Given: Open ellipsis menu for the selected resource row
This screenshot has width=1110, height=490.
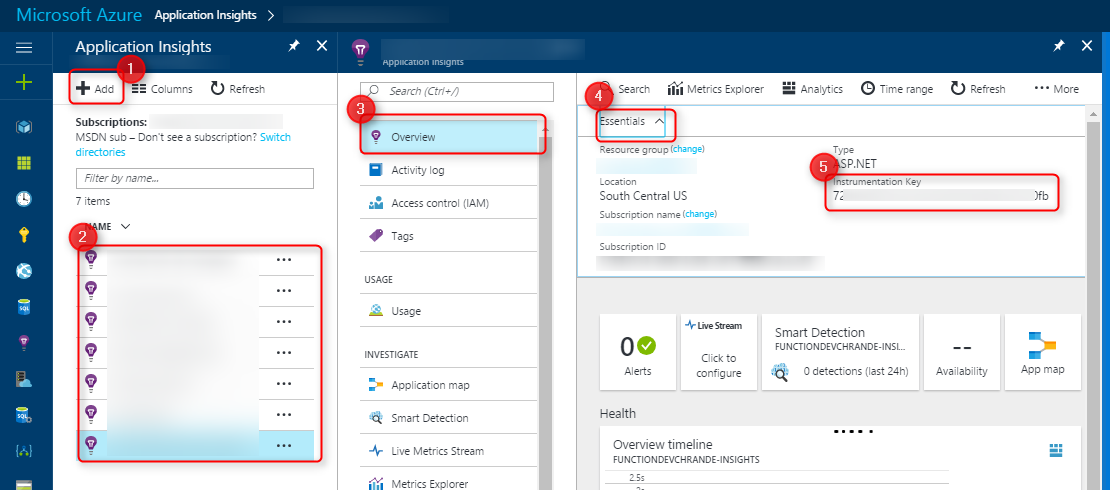Looking at the screenshot, I should click(284, 444).
